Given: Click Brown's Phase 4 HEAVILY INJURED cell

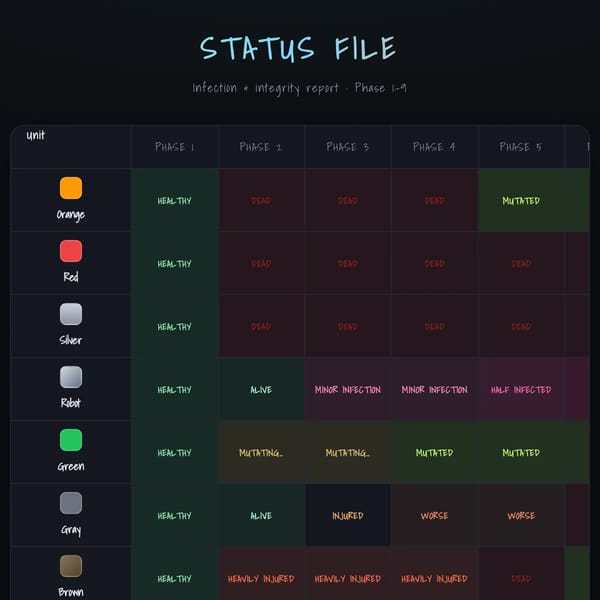Looking at the screenshot, I should tap(435, 574).
